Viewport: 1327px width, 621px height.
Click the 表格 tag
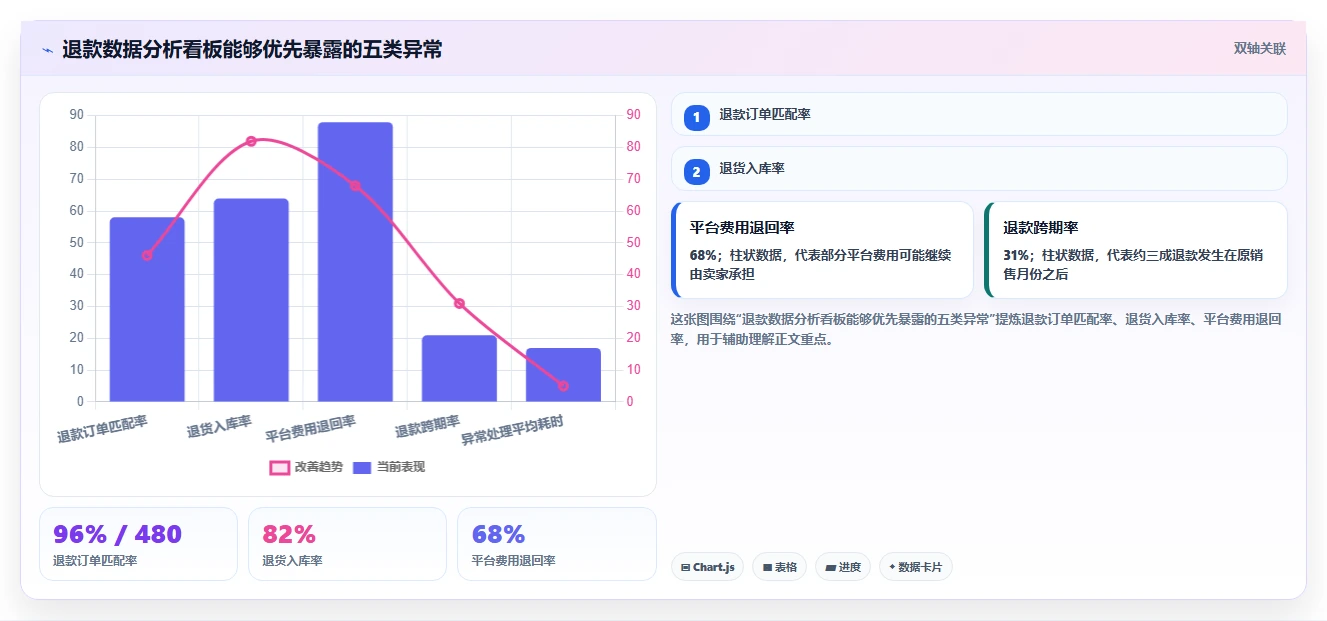(779, 567)
